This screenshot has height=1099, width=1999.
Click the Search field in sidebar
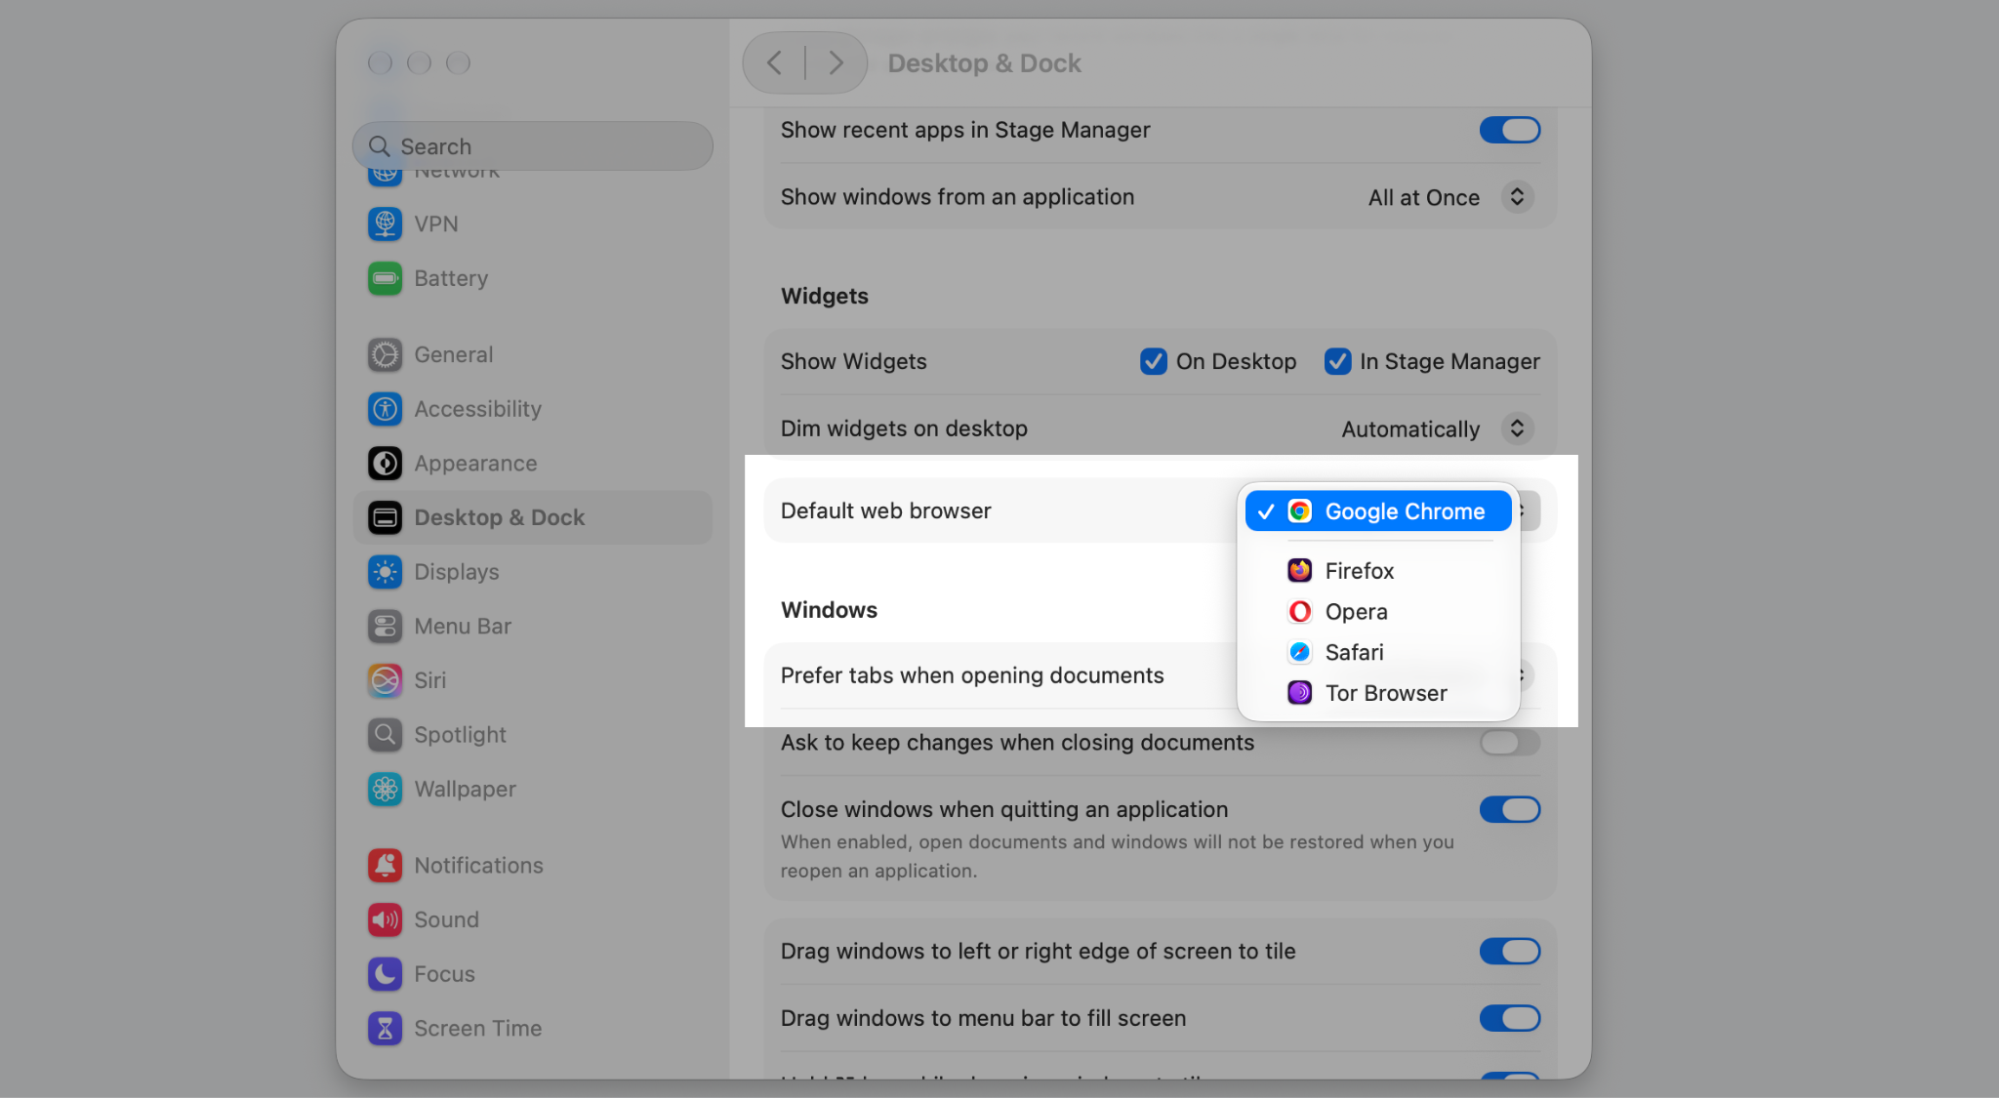click(532, 146)
